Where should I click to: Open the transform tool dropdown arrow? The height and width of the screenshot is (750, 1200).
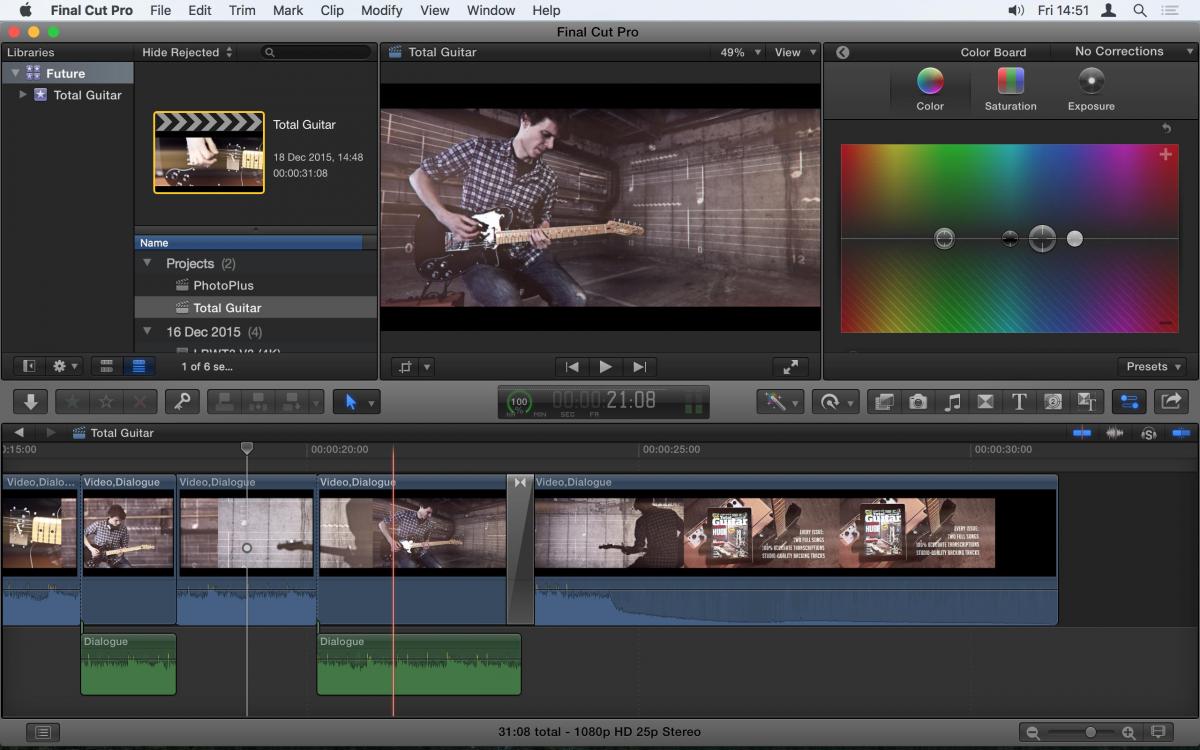[427, 367]
